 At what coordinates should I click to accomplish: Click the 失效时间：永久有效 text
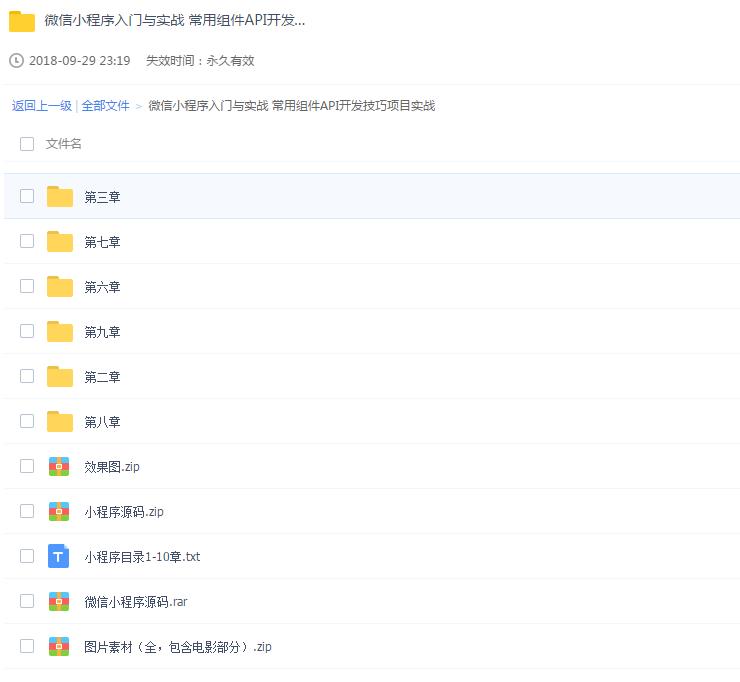[x=200, y=61]
